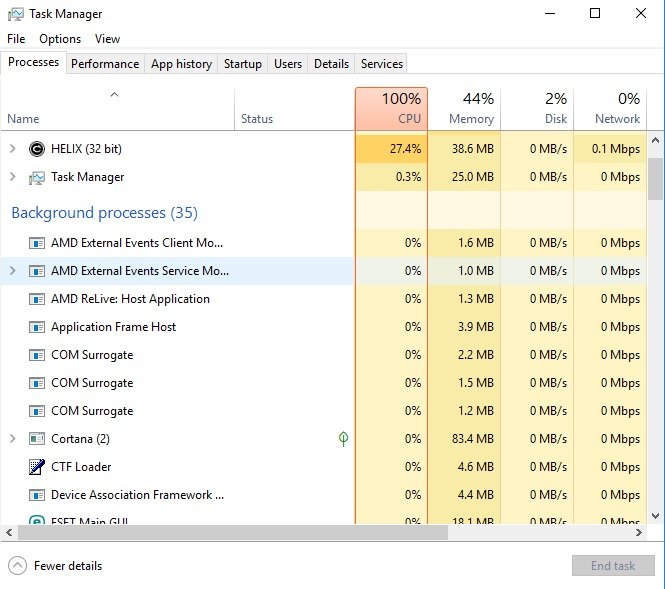Click the AMD ReLive: Host Application icon

37,299
